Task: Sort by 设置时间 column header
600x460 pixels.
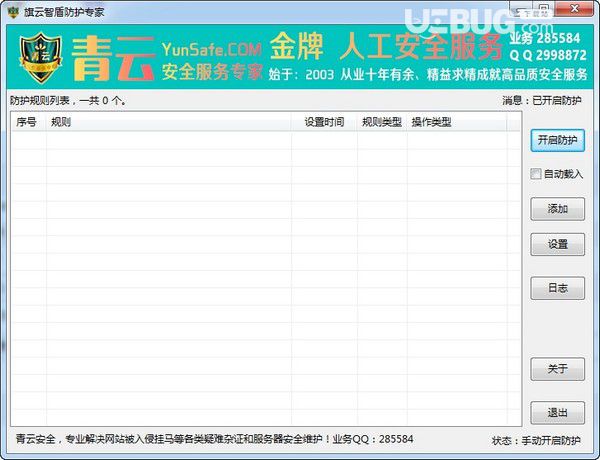Action: [x=324, y=122]
